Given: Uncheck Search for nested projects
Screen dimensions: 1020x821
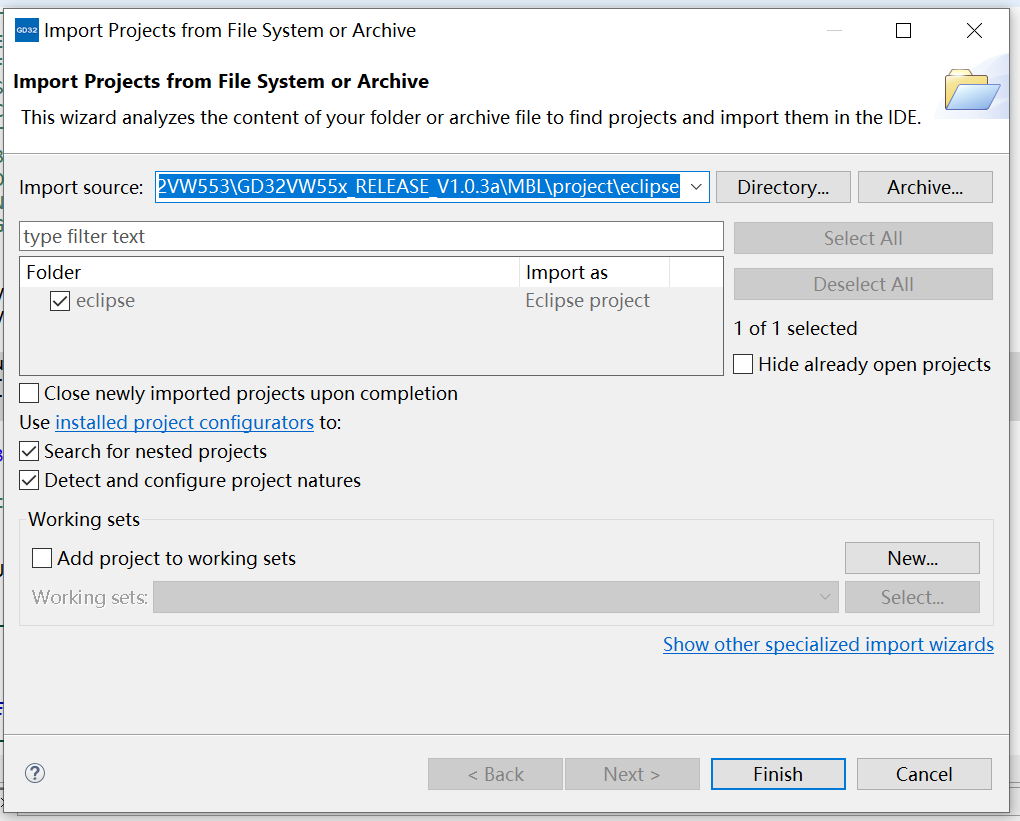Looking at the screenshot, I should (x=29, y=451).
